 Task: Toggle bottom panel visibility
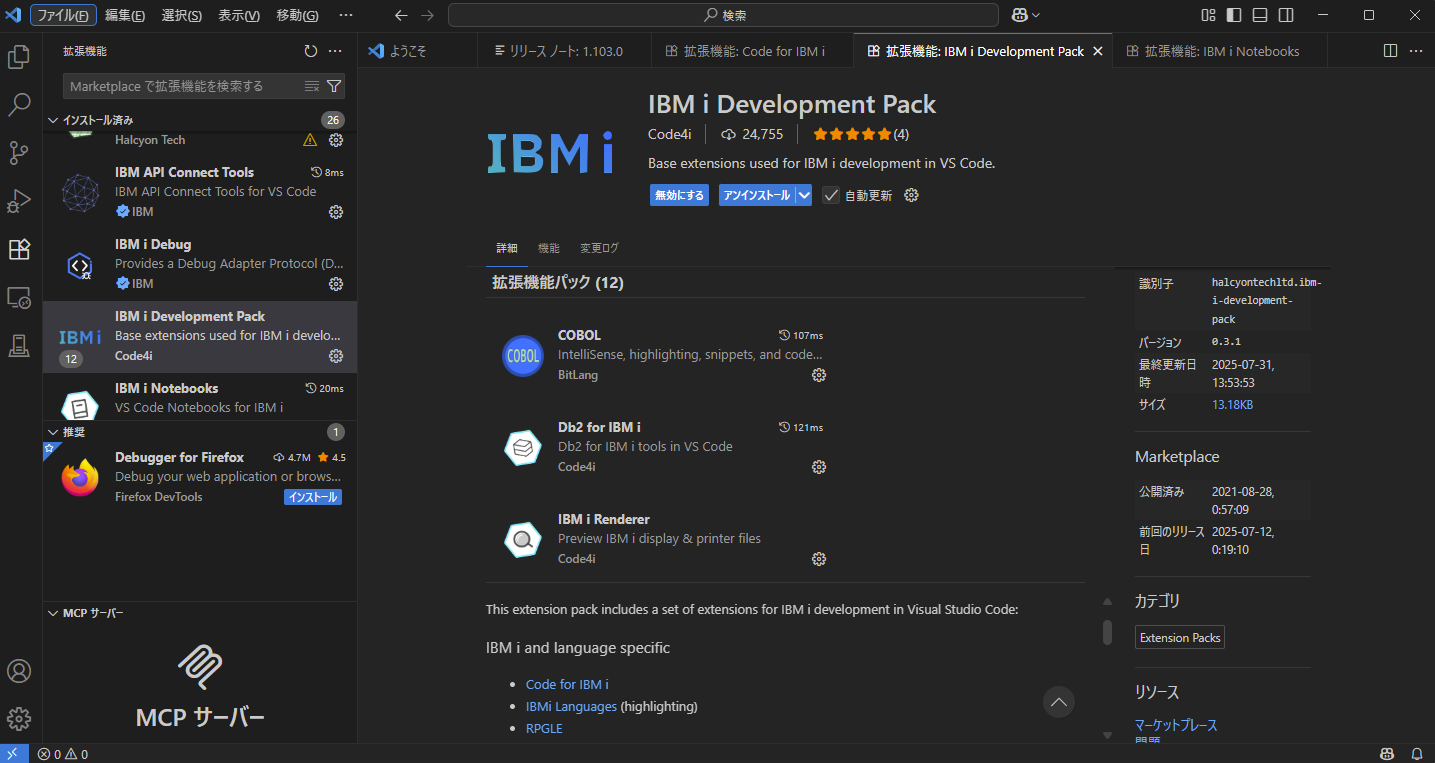pyautogui.click(x=1260, y=15)
